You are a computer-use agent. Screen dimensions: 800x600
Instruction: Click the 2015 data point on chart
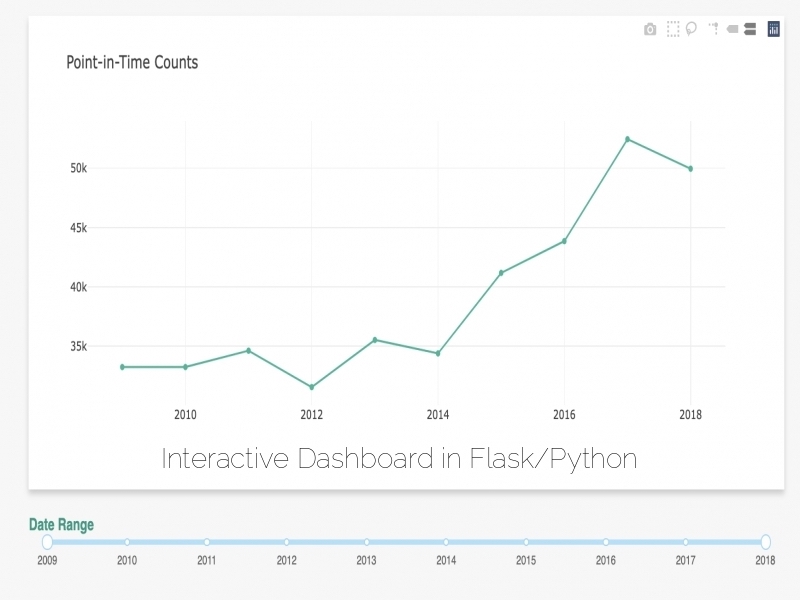[x=501, y=273]
